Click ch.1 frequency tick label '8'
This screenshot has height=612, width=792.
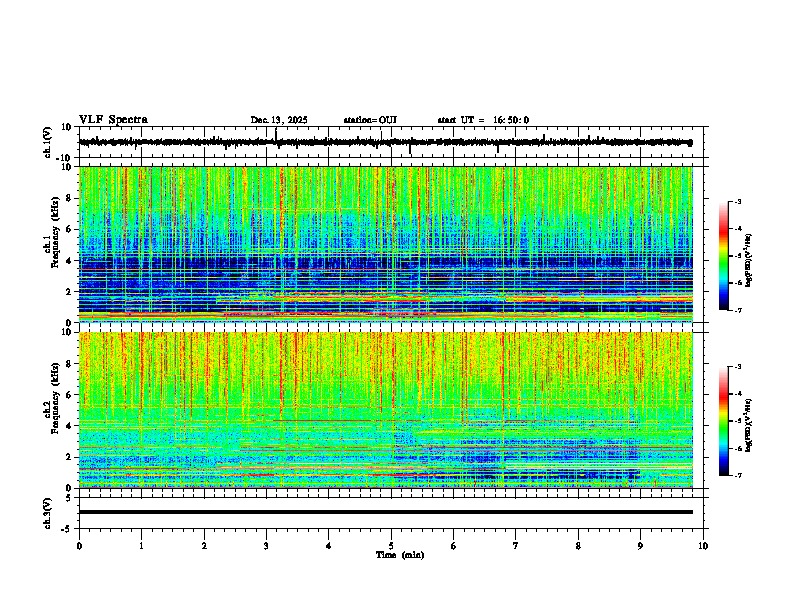(71, 198)
